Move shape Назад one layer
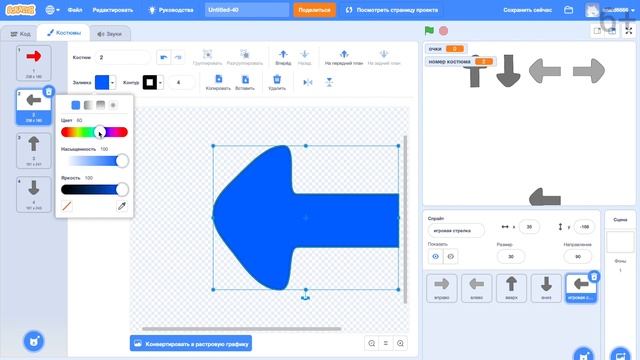Image resolution: width=640 pixels, height=360 pixels. pos(304,57)
